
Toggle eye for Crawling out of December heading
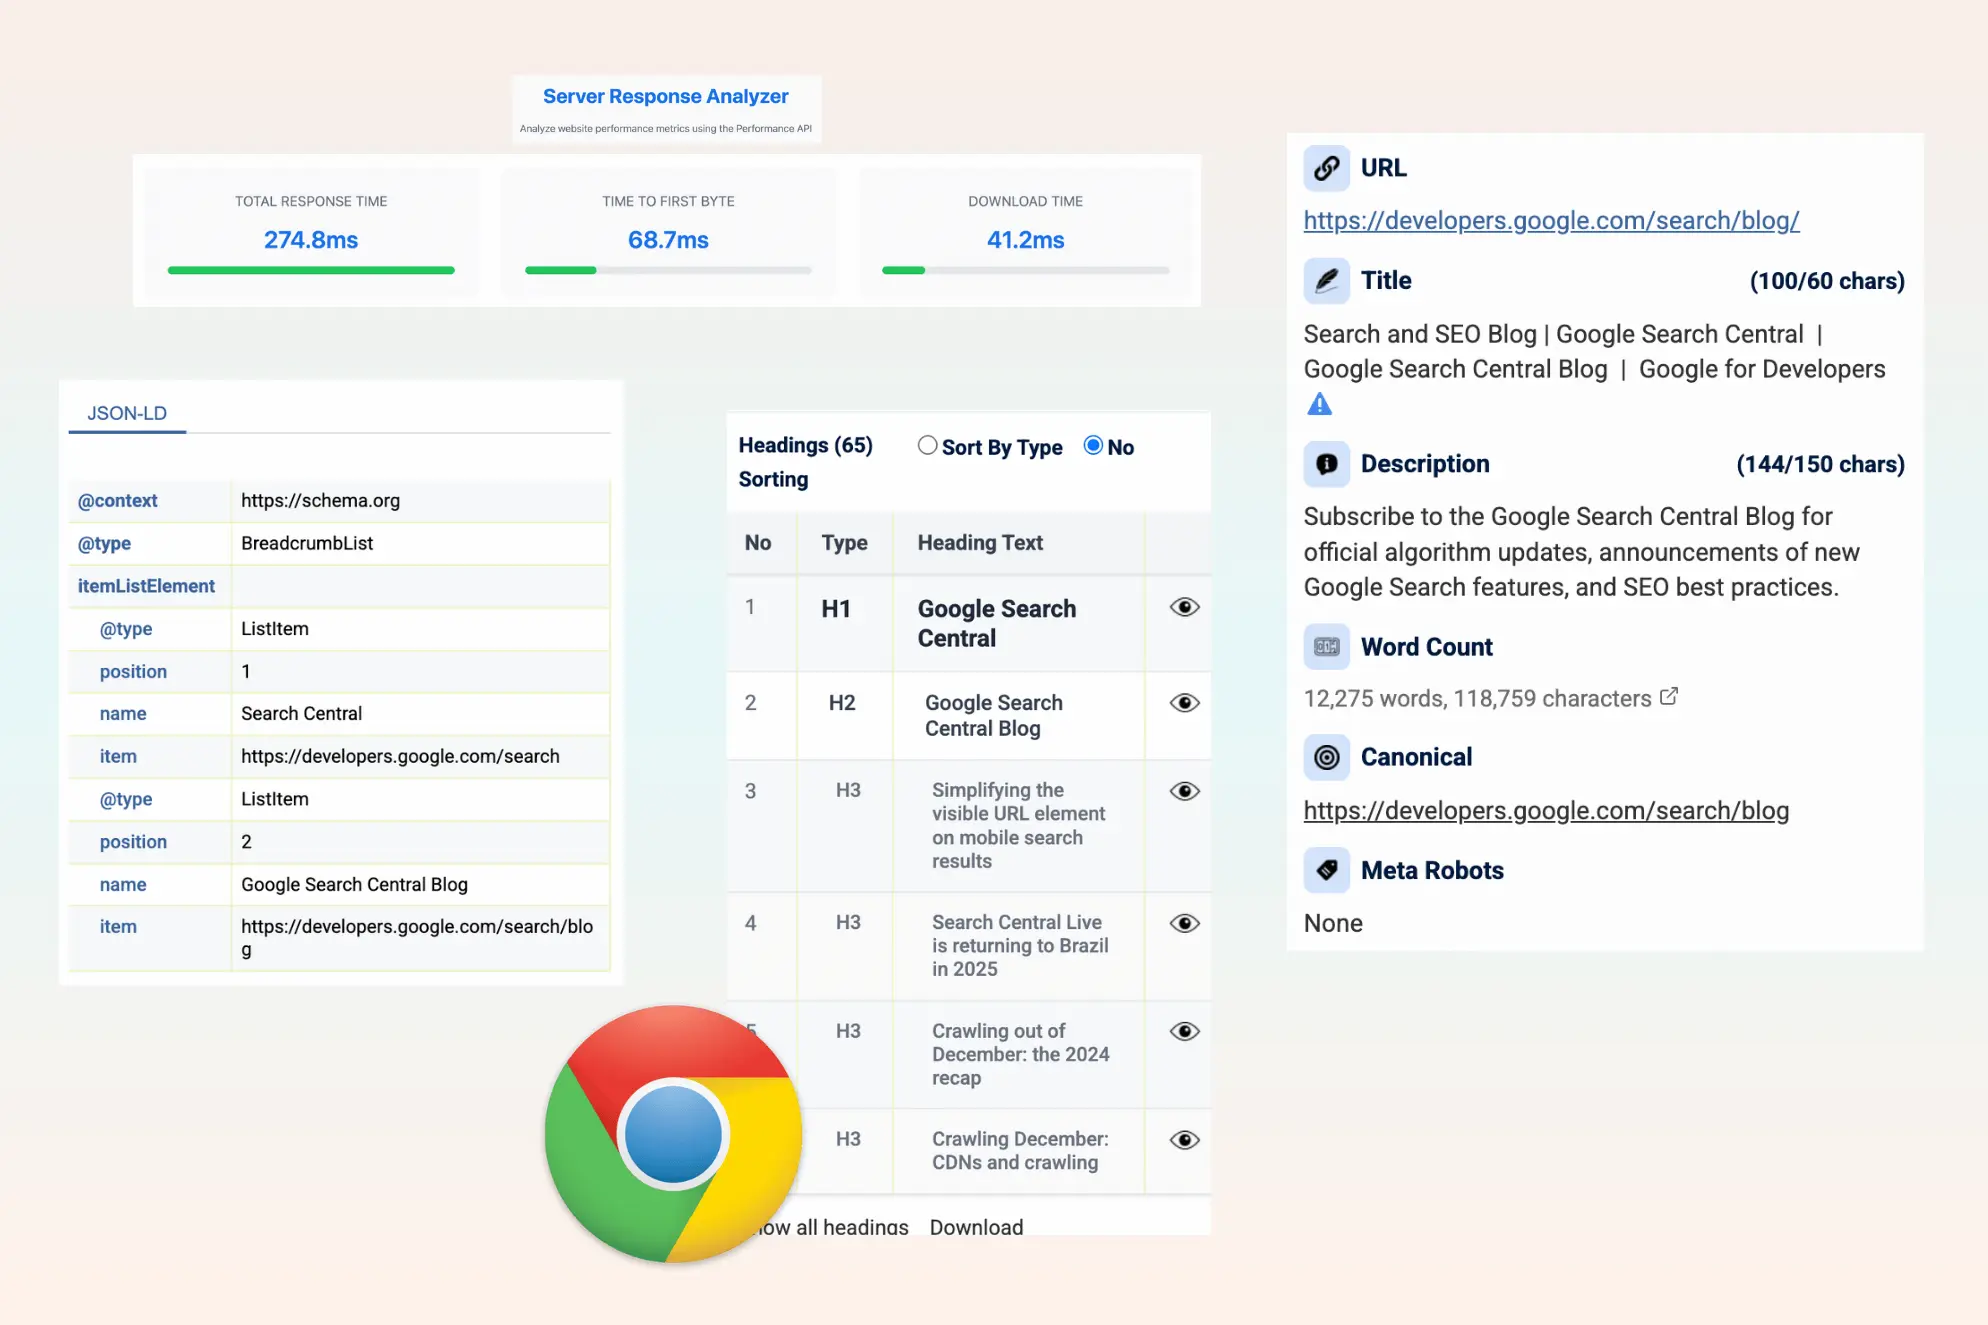tap(1184, 1031)
